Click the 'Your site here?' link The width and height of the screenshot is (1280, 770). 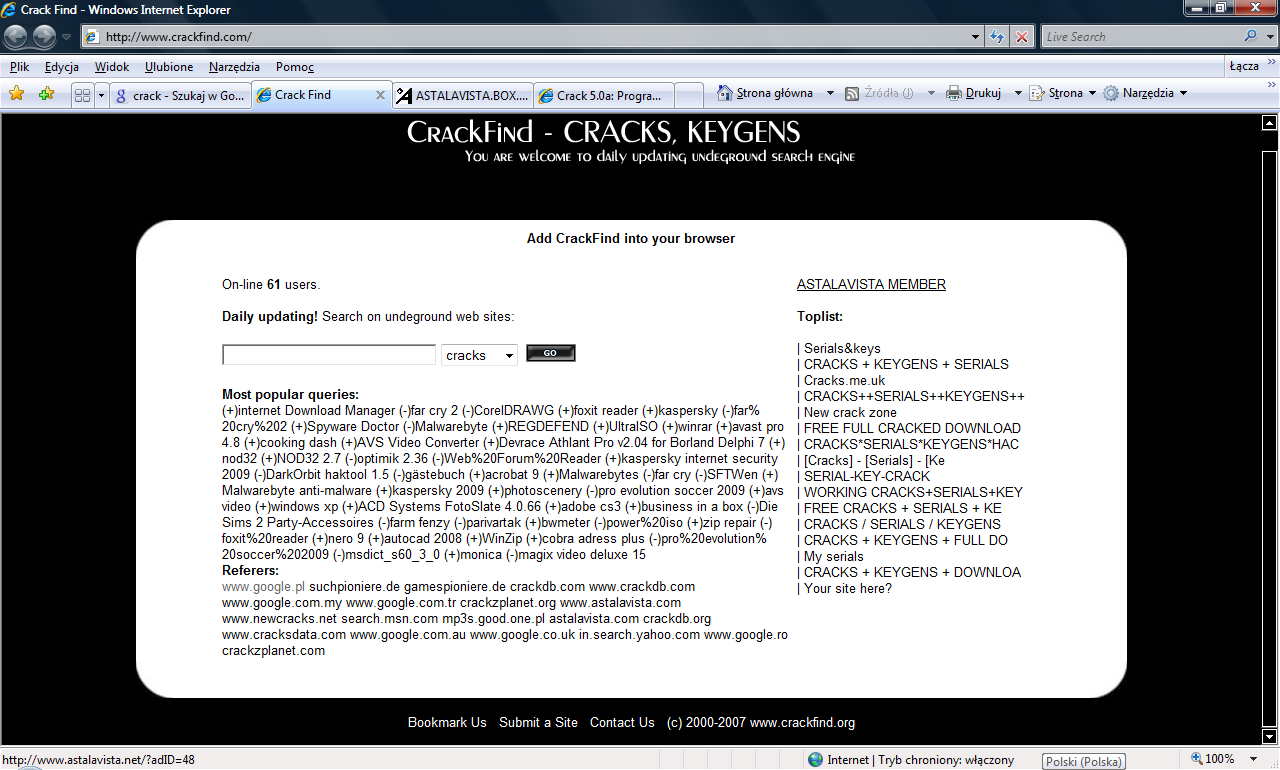pyautogui.click(x=848, y=589)
